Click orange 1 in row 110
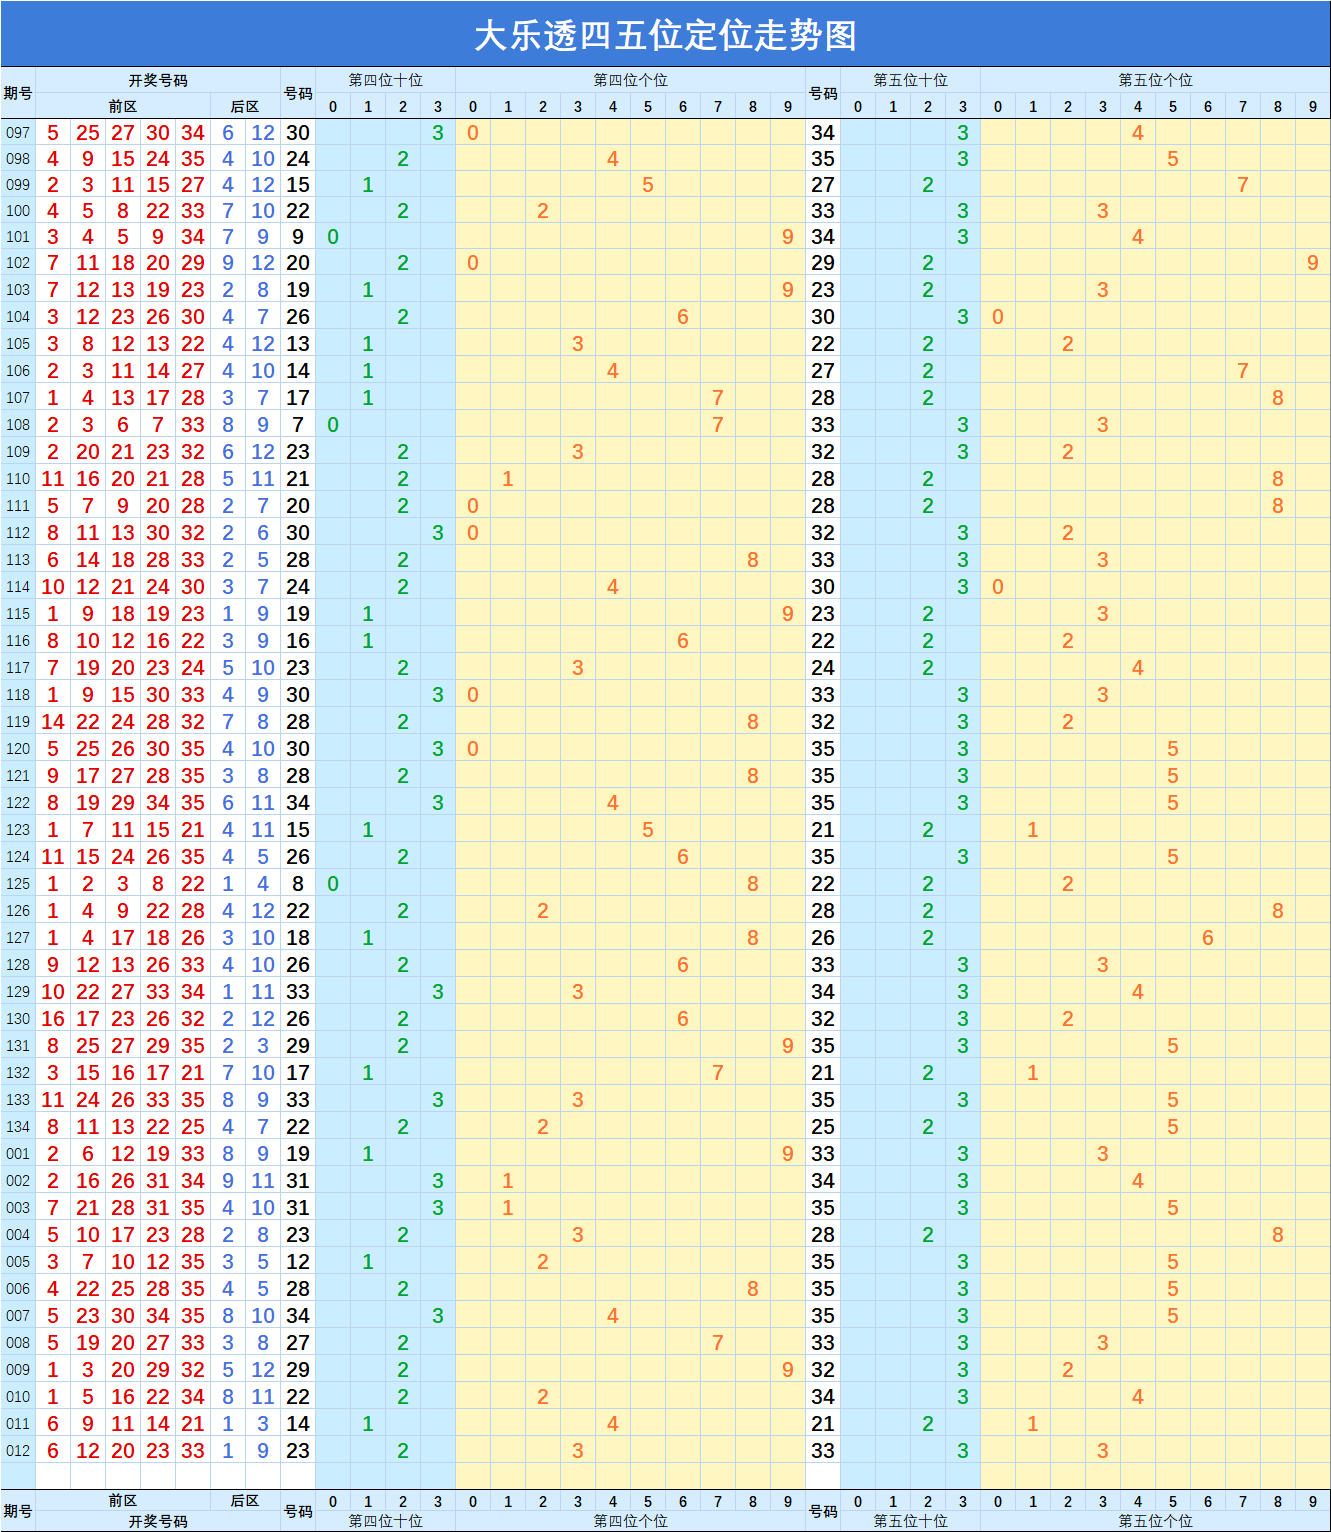 pos(508,478)
